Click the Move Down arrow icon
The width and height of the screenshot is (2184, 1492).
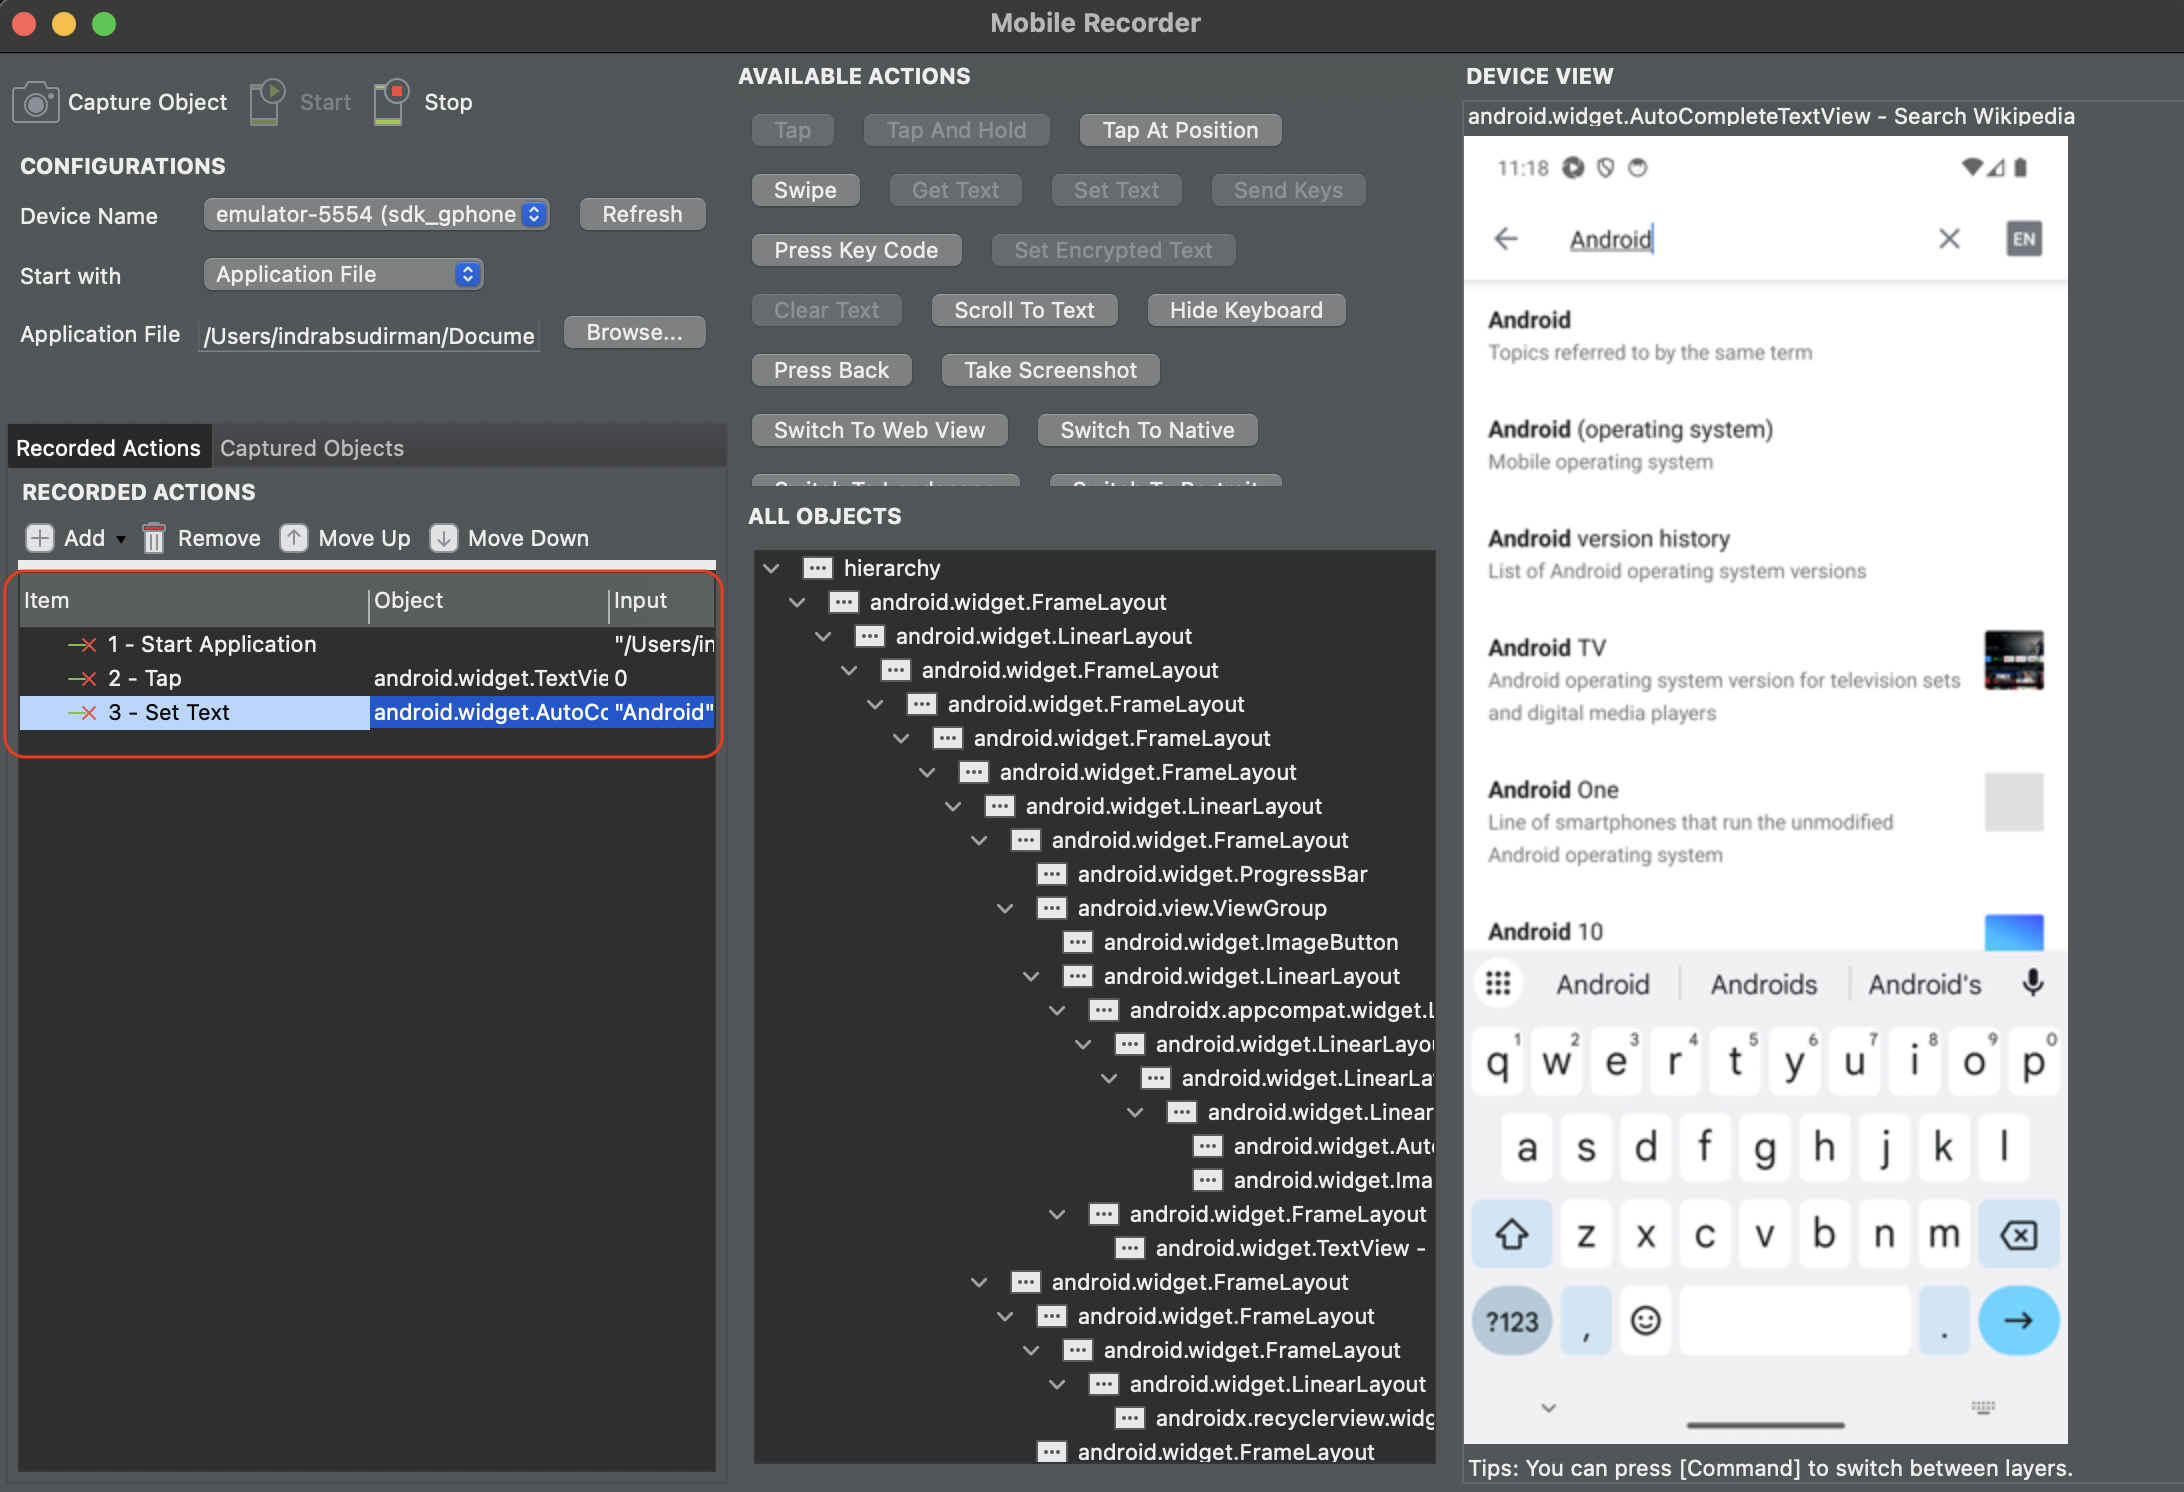point(443,538)
